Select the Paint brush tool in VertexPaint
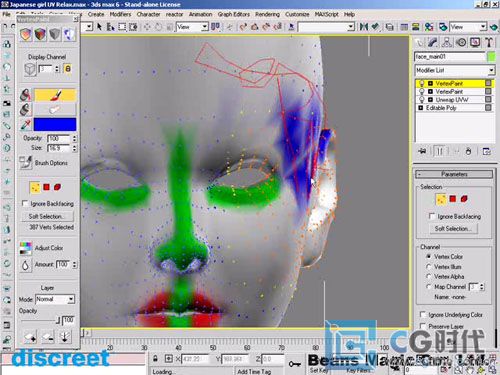500x375 pixels. [x=55, y=95]
